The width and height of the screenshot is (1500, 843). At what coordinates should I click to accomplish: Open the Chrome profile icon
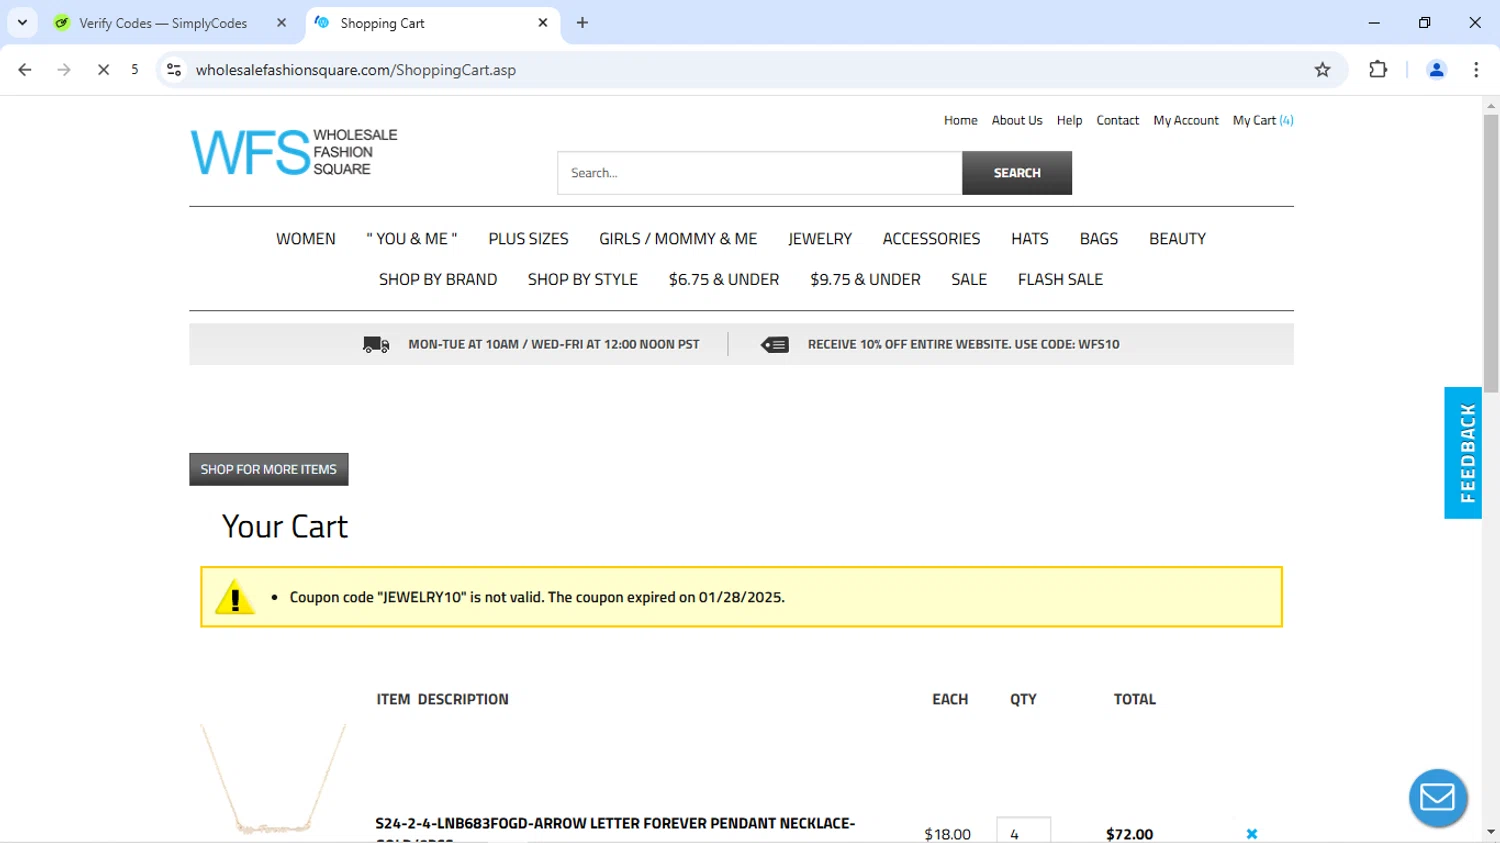point(1436,70)
